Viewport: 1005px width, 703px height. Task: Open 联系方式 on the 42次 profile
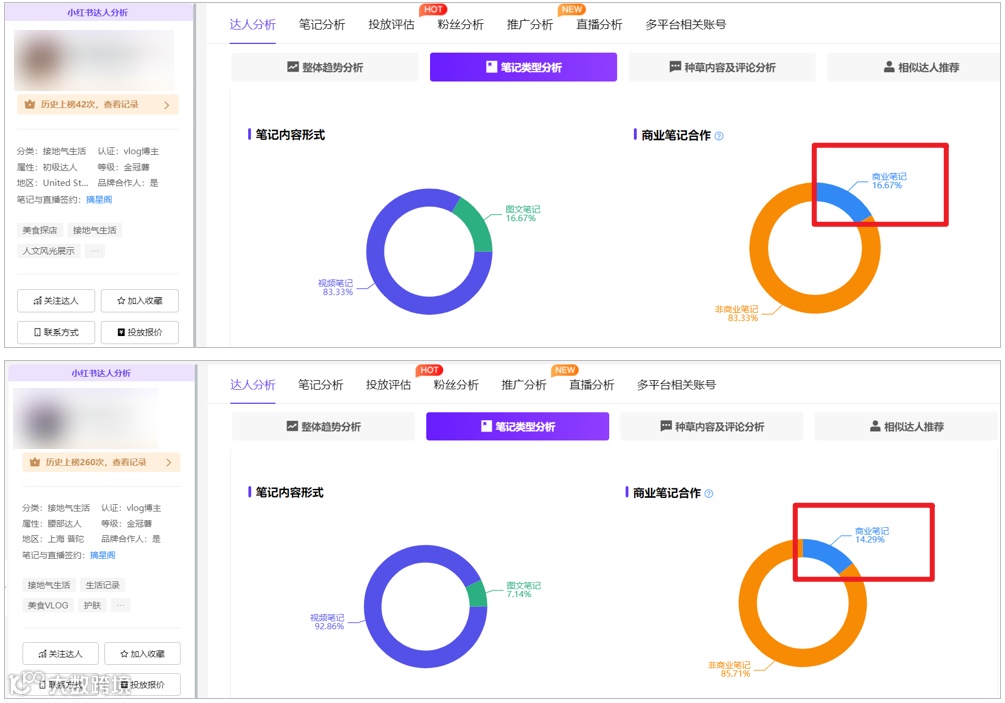(x=56, y=332)
